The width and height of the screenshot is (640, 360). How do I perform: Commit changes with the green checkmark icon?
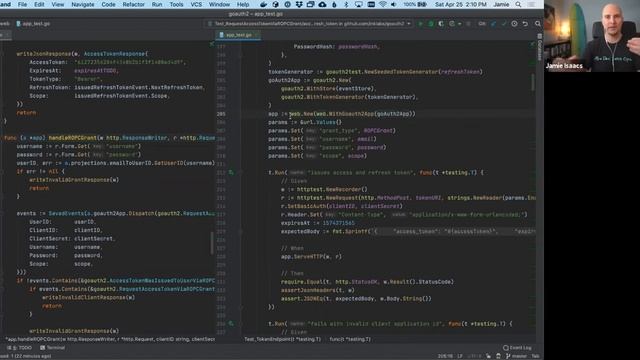click(x=504, y=24)
